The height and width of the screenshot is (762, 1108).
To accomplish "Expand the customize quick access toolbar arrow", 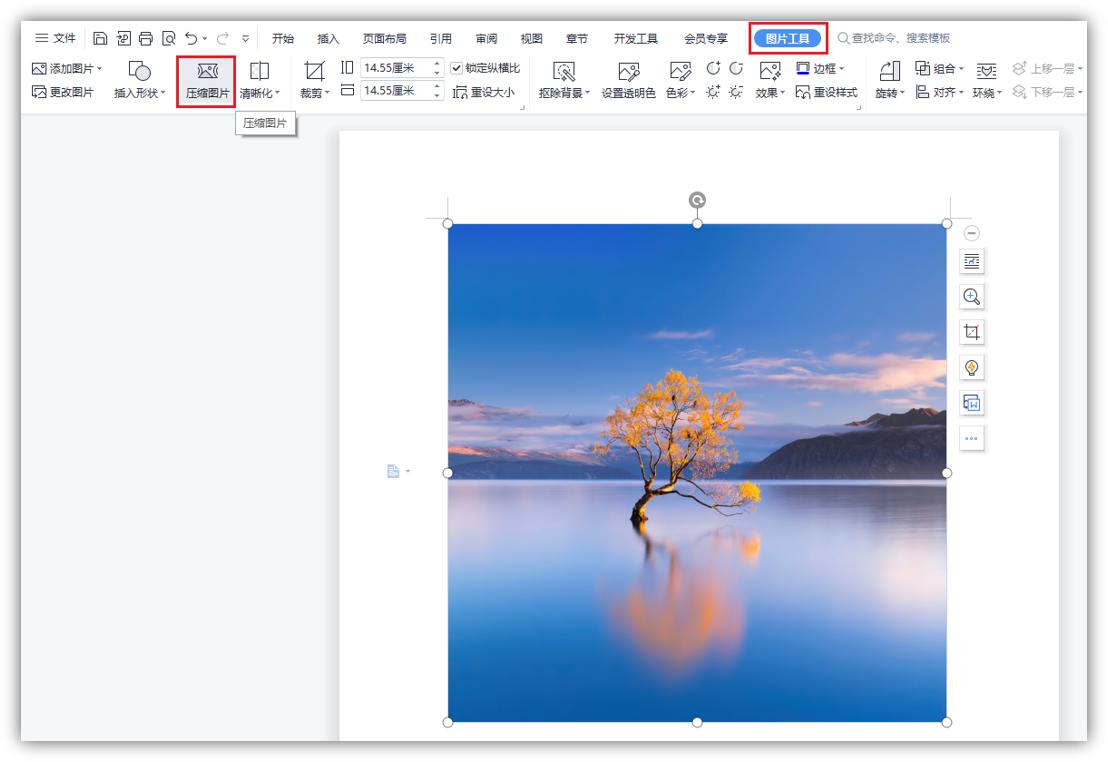I will [x=245, y=38].
